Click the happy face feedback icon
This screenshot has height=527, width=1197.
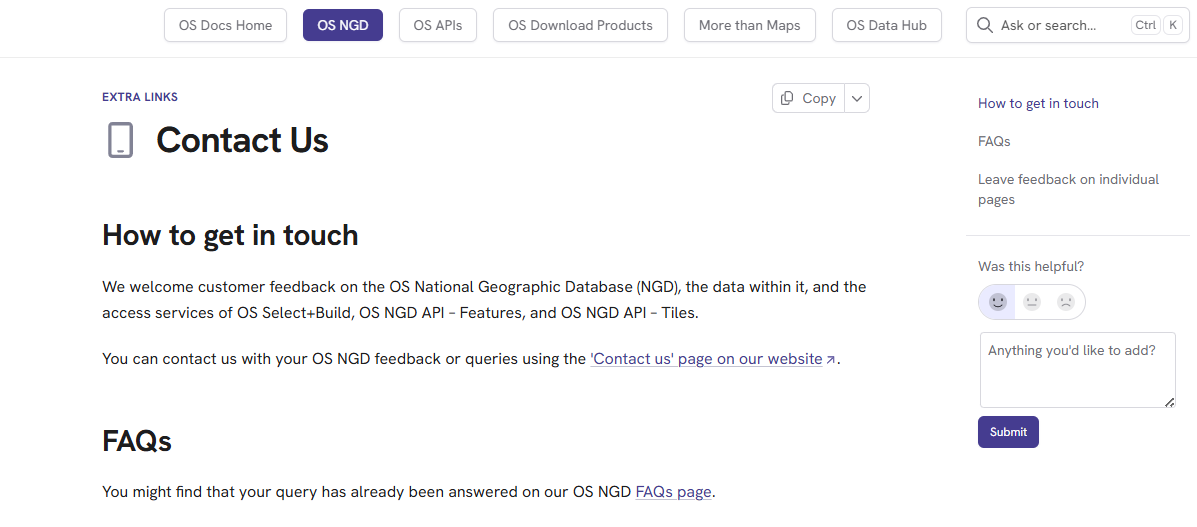click(997, 302)
